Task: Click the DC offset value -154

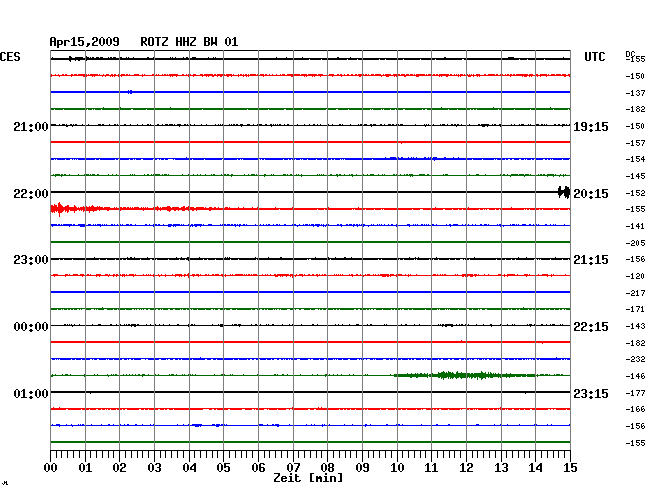Action: [x=635, y=159]
